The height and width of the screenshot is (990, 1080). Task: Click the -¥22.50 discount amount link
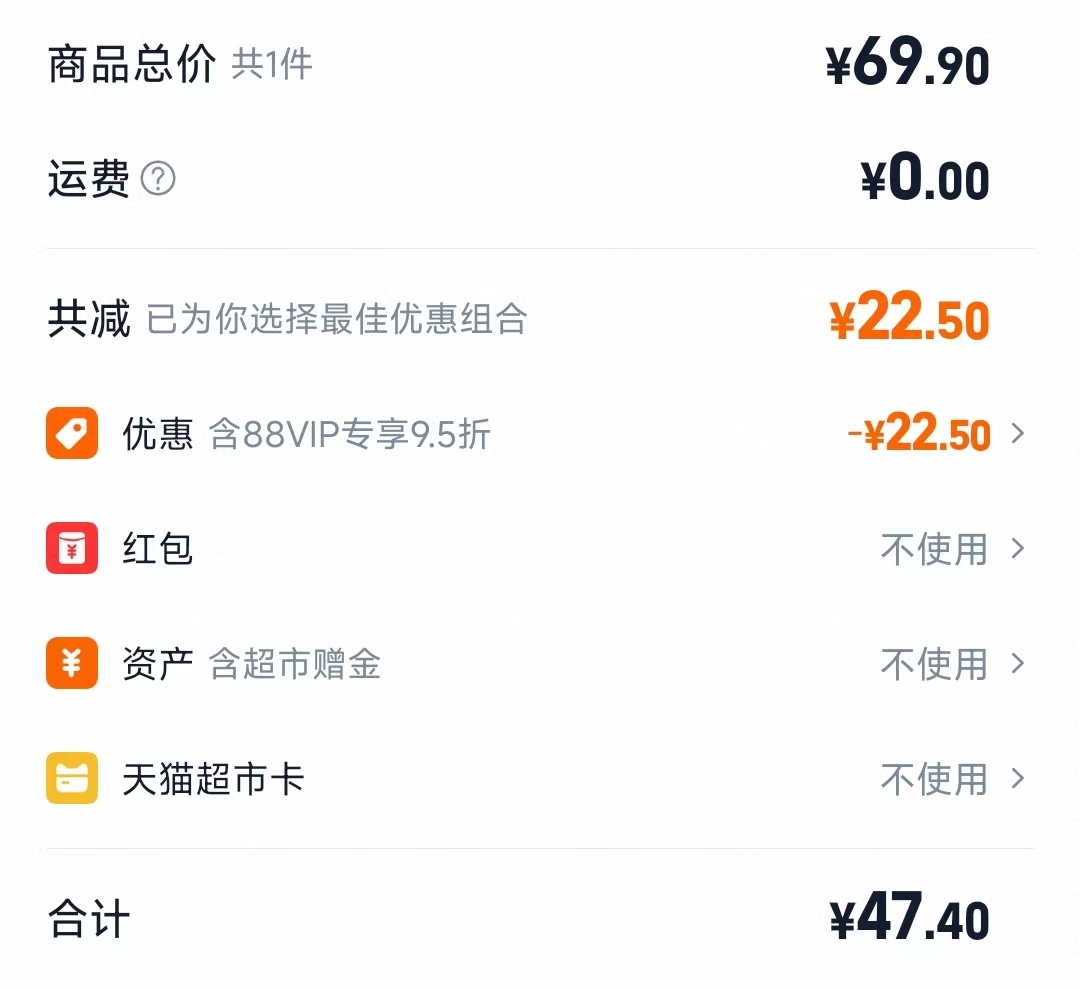pyautogui.click(x=915, y=433)
